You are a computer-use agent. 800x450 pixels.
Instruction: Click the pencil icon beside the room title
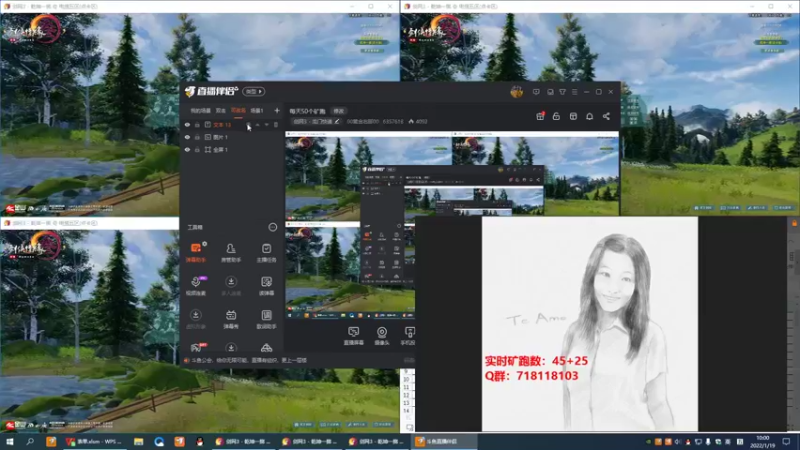click(337, 121)
